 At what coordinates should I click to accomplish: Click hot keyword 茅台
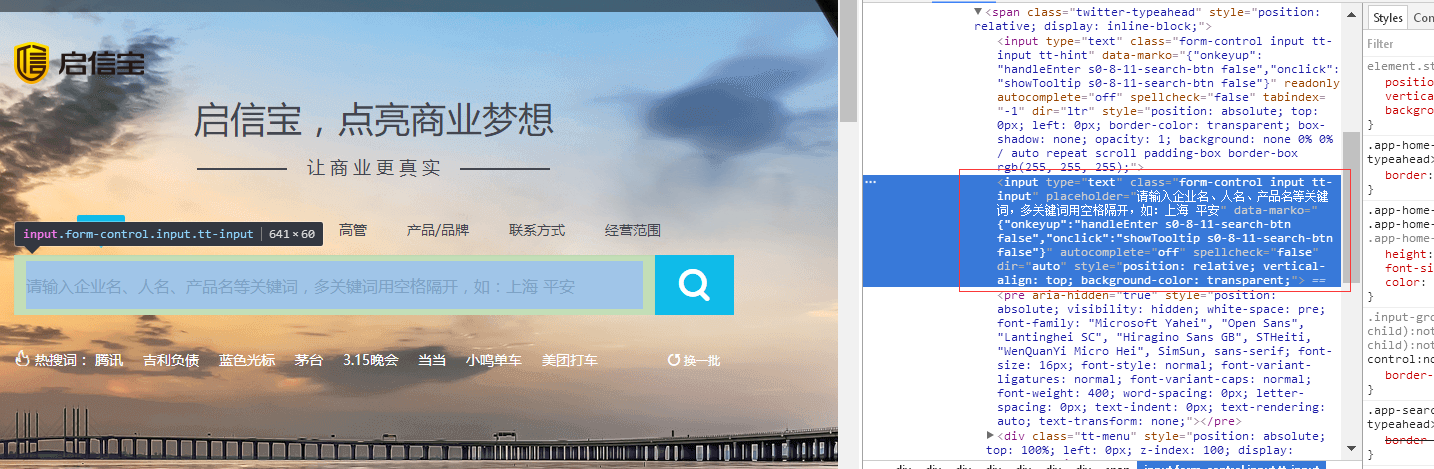coord(309,360)
